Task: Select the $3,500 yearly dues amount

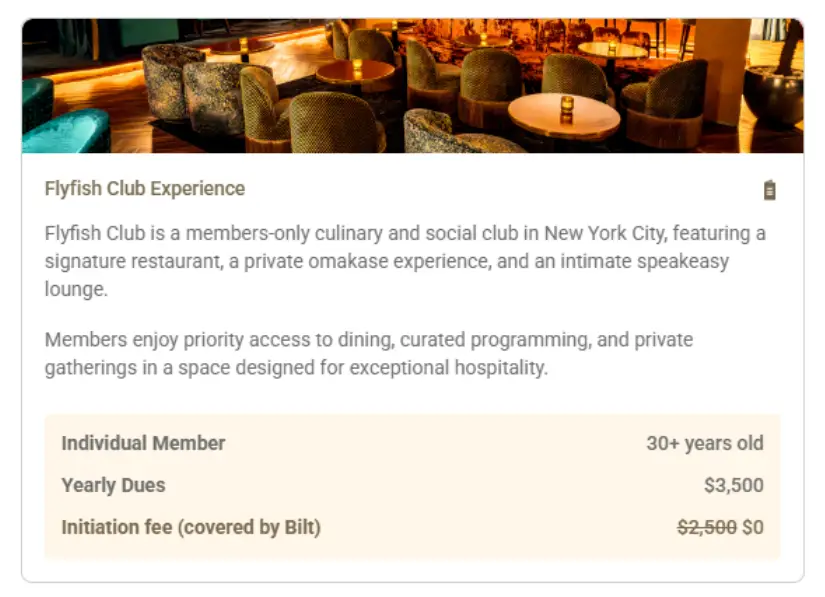Action: click(733, 485)
